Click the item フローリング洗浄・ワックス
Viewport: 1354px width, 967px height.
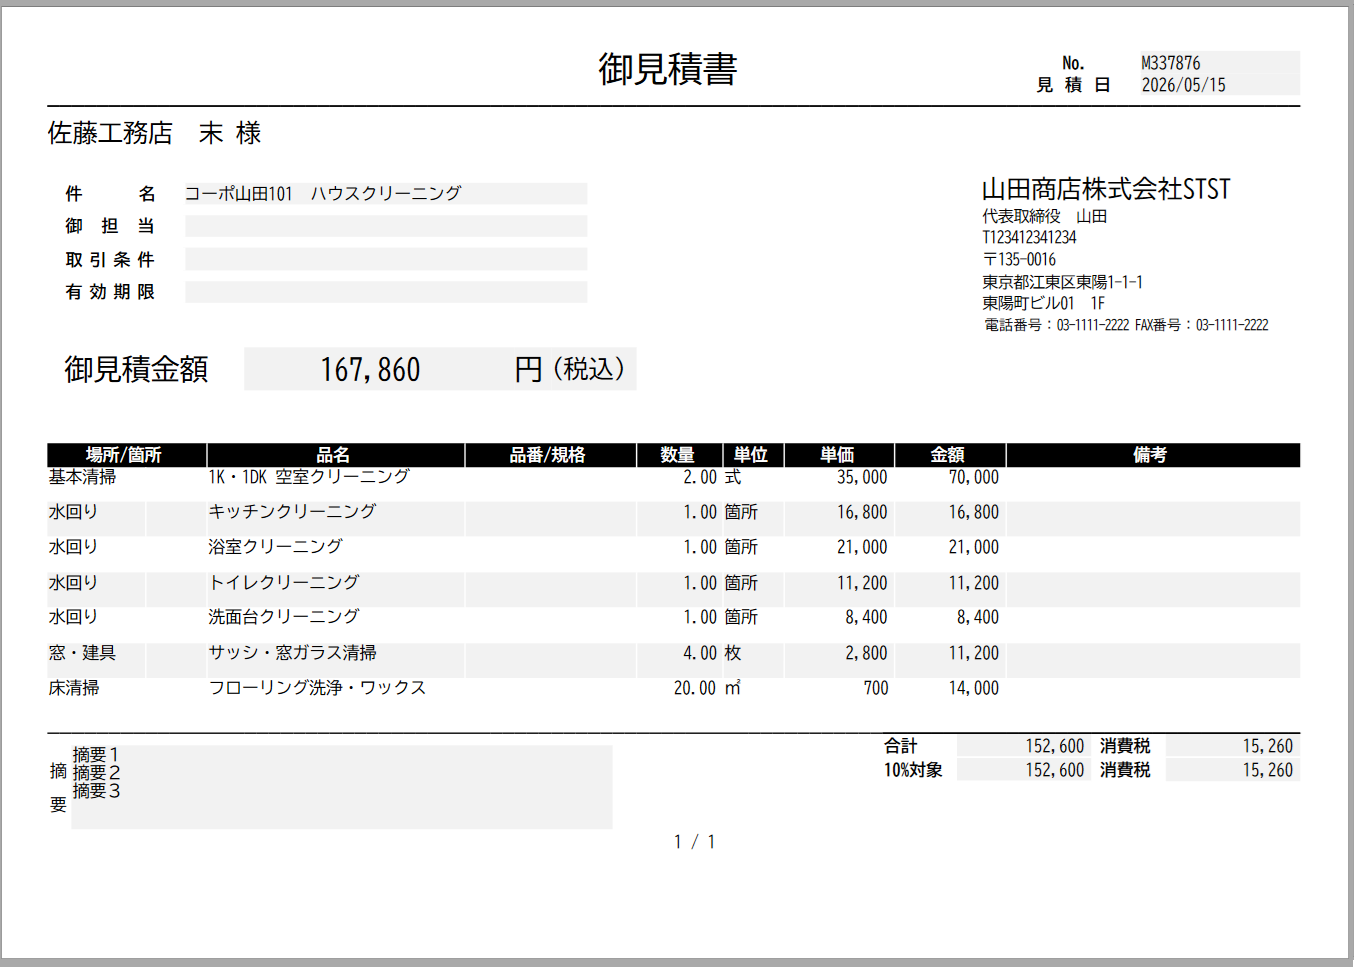click(x=317, y=688)
